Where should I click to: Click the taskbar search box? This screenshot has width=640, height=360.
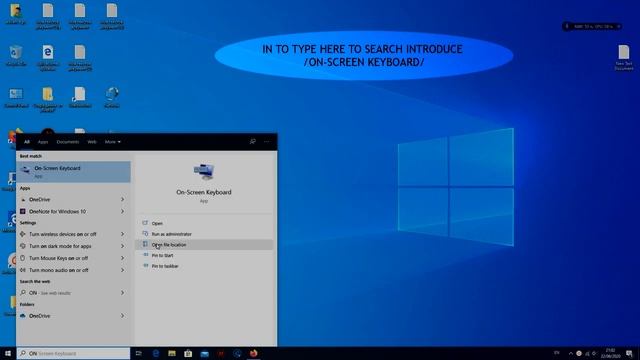pos(73,353)
